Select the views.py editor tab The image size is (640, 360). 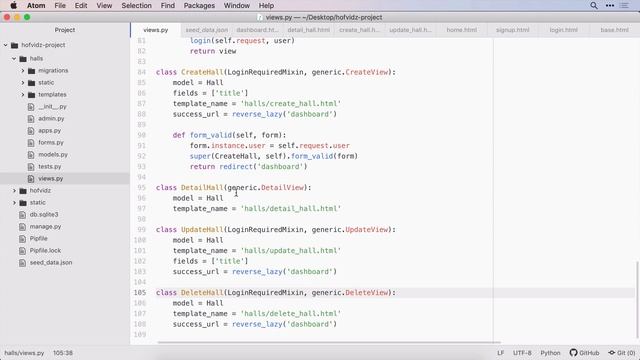point(156,30)
